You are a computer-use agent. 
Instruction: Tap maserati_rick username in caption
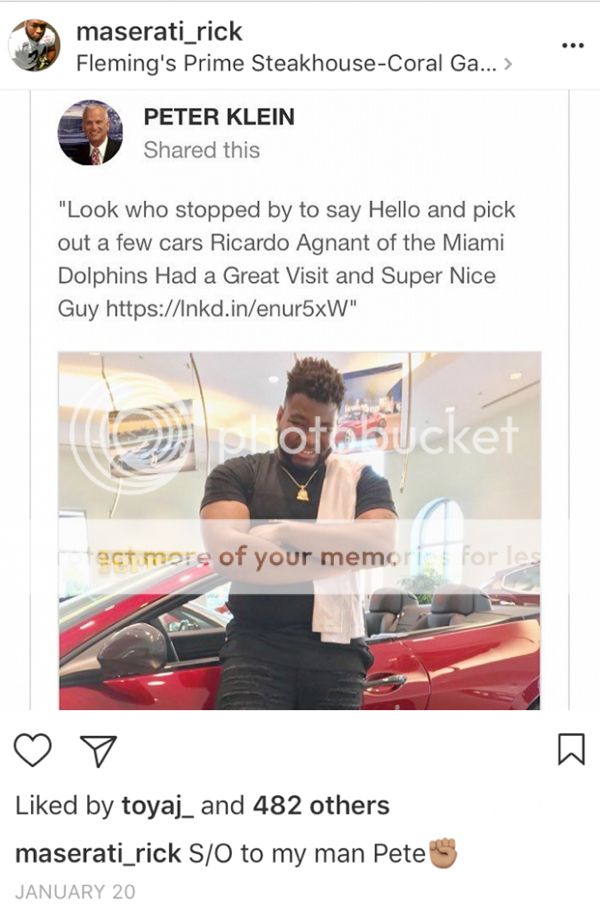tap(98, 854)
